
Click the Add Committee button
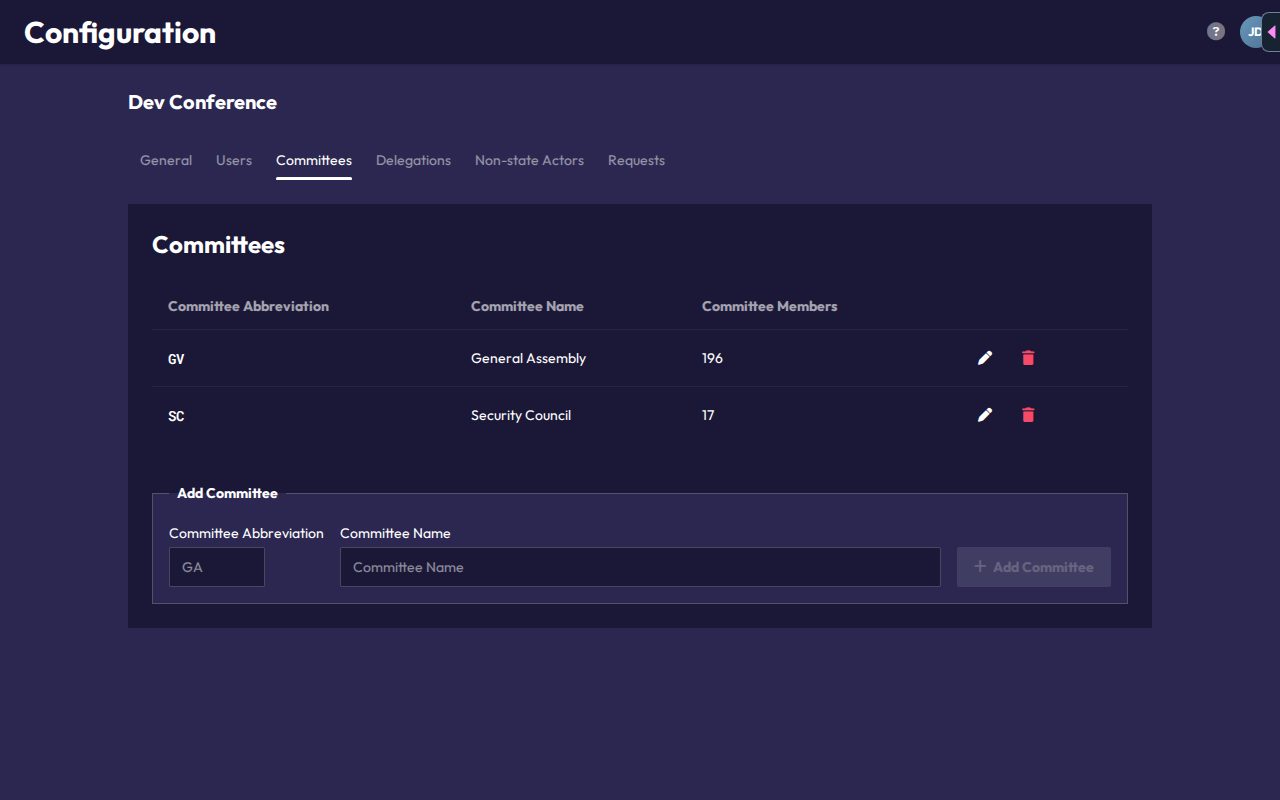[x=1034, y=567]
